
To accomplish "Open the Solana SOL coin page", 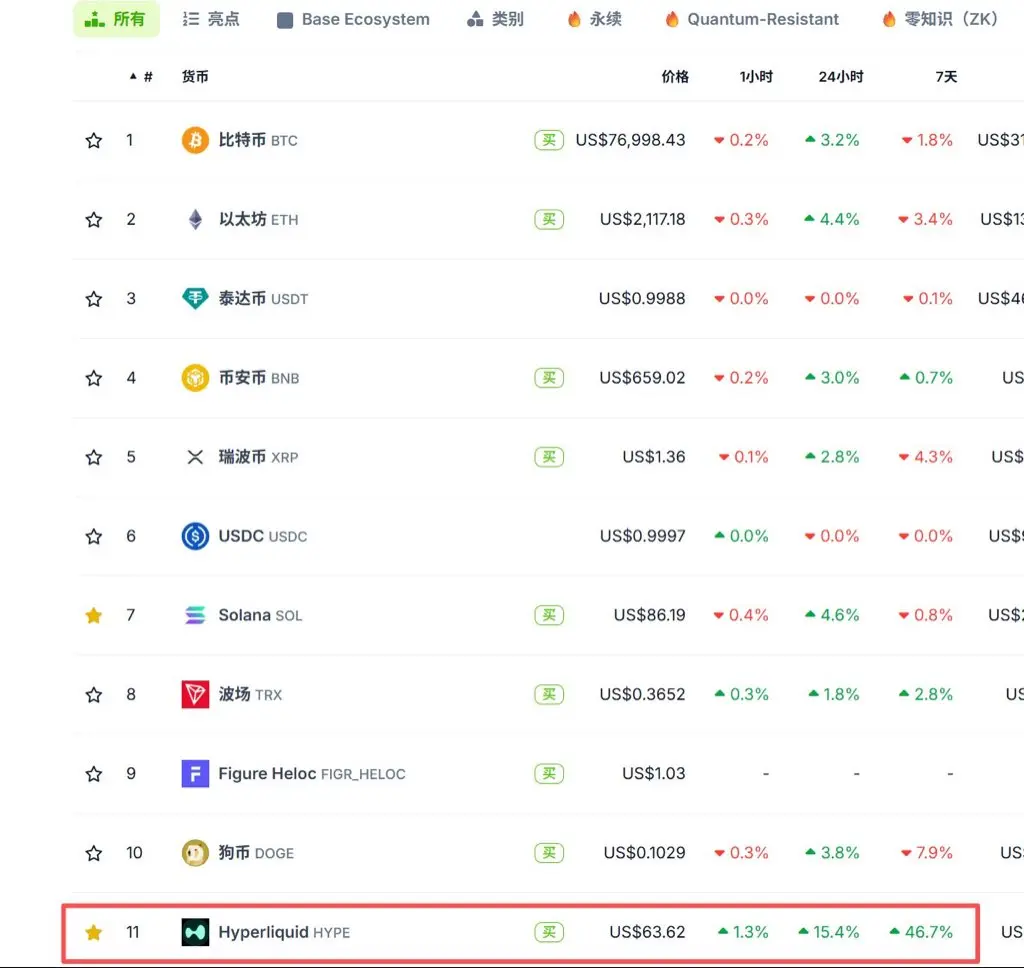I will pyautogui.click(x=260, y=615).
